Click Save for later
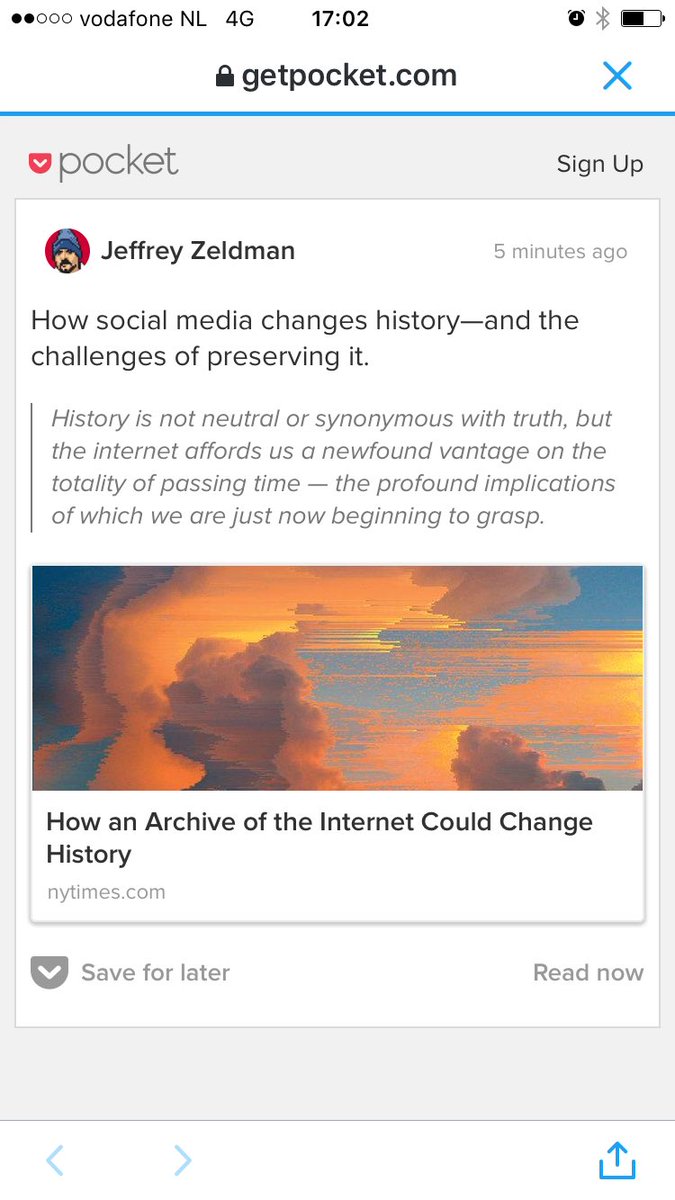The width and height of the screenshot is (675, 1200). (155, 973)
